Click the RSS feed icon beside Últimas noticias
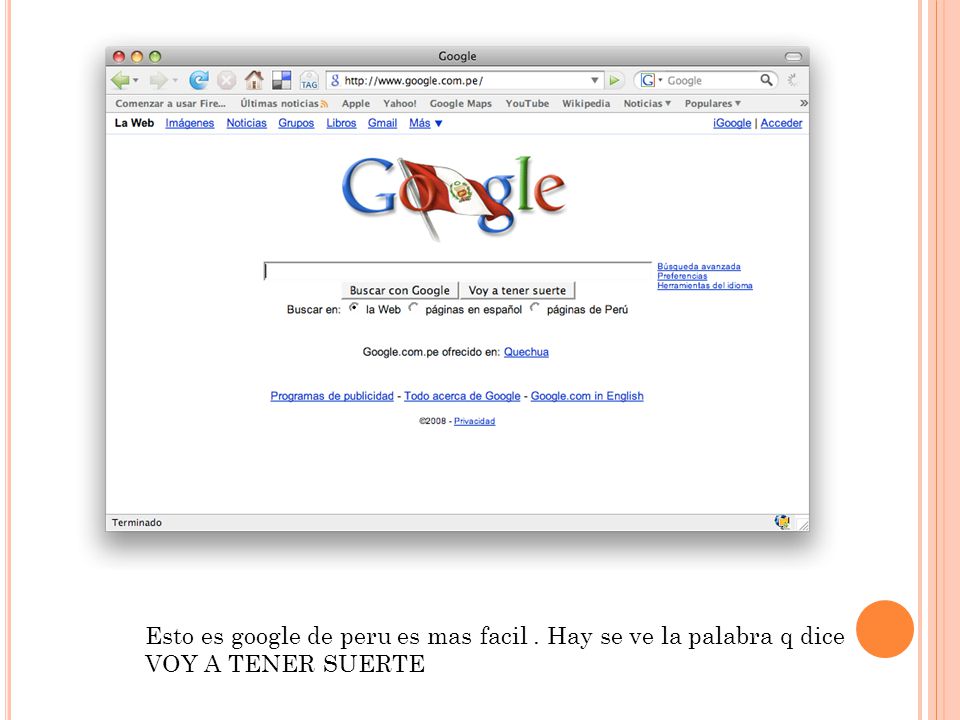The image size is (960, 720). pos(324,104)
